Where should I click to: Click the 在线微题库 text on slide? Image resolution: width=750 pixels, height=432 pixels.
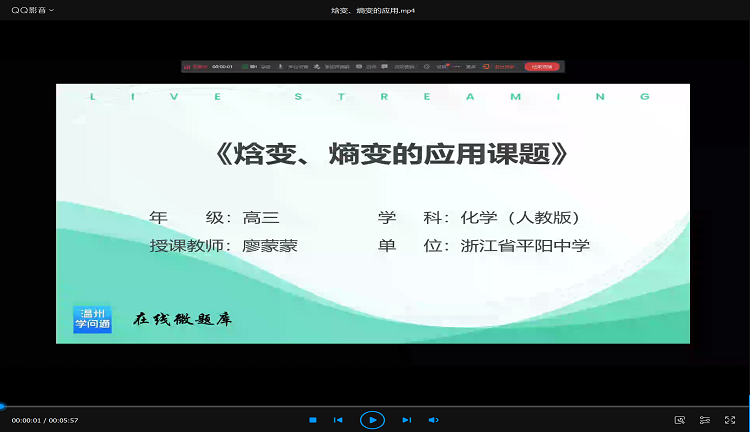[x=182, y=319]
